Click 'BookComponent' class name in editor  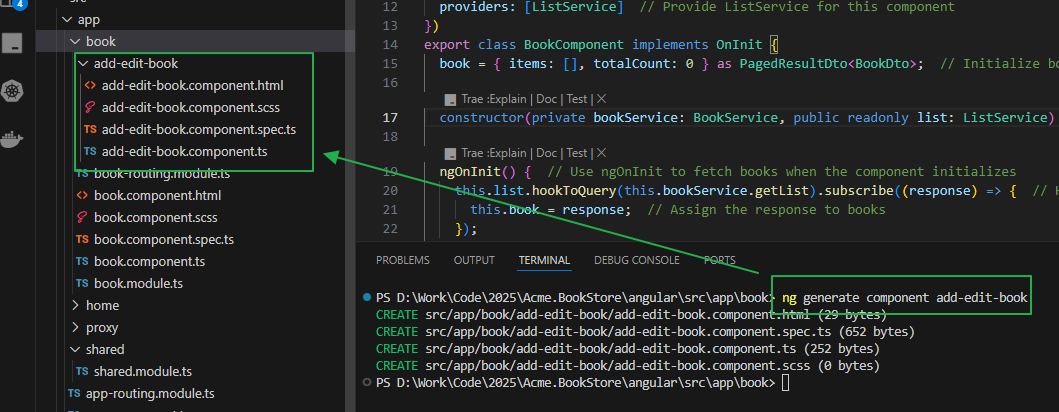click(x=574, y=45)
